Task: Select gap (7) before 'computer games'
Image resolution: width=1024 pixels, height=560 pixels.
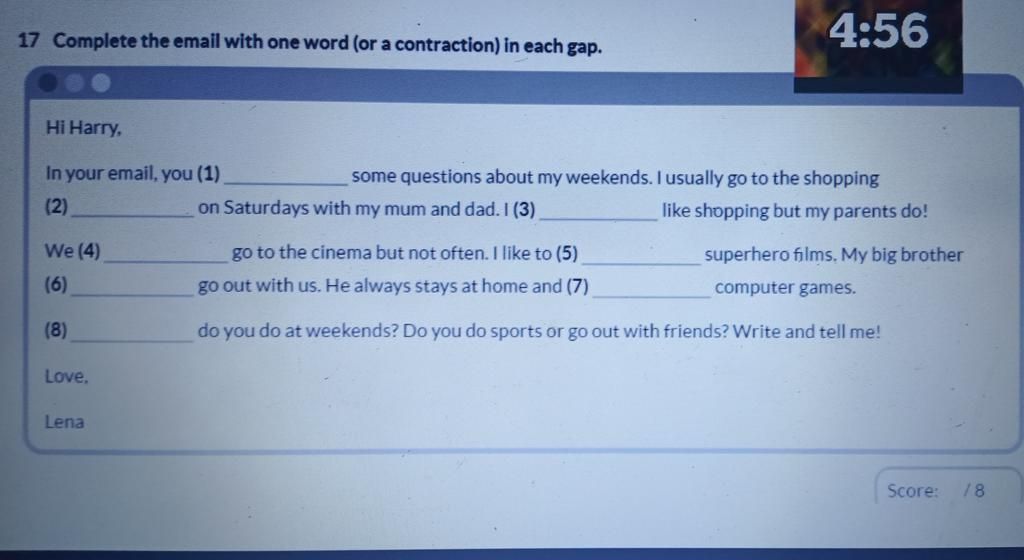Action: tap(651, 288)
